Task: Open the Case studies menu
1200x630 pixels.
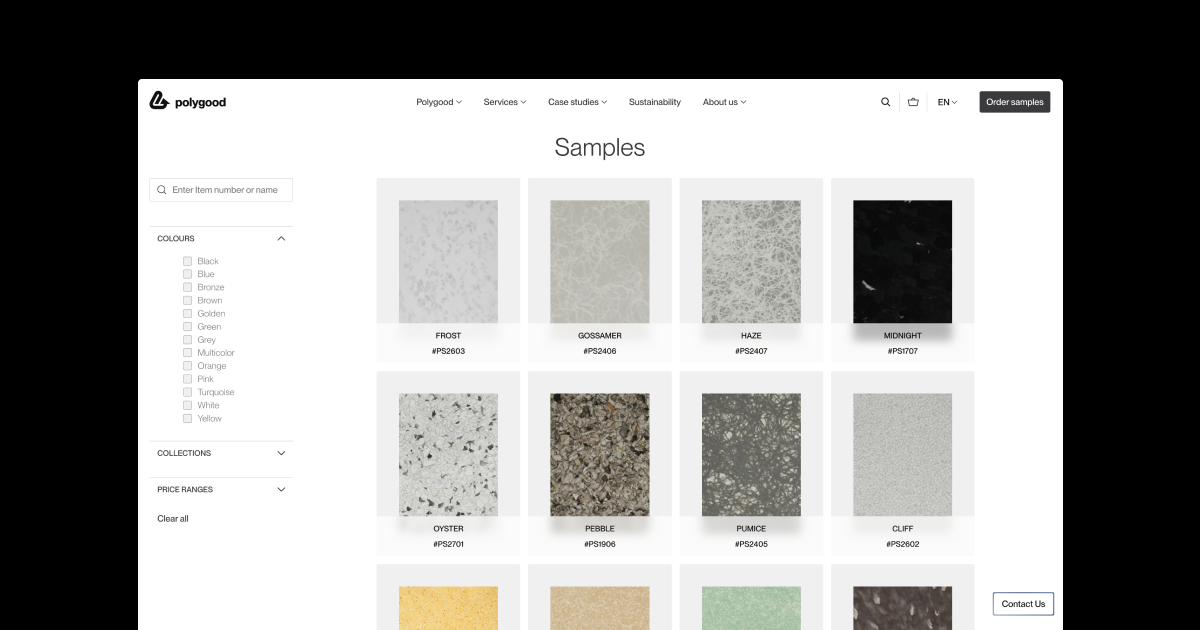Action: point(578,102)
